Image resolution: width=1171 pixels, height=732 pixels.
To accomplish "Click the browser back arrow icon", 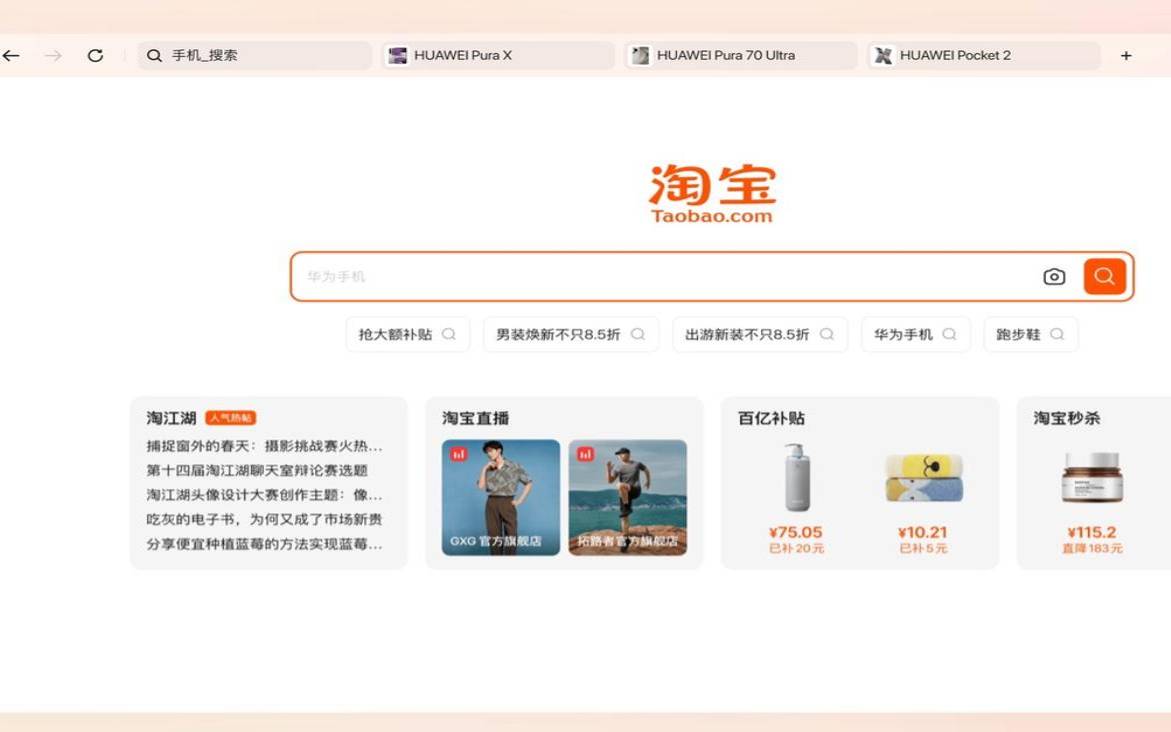I will 11,55.
